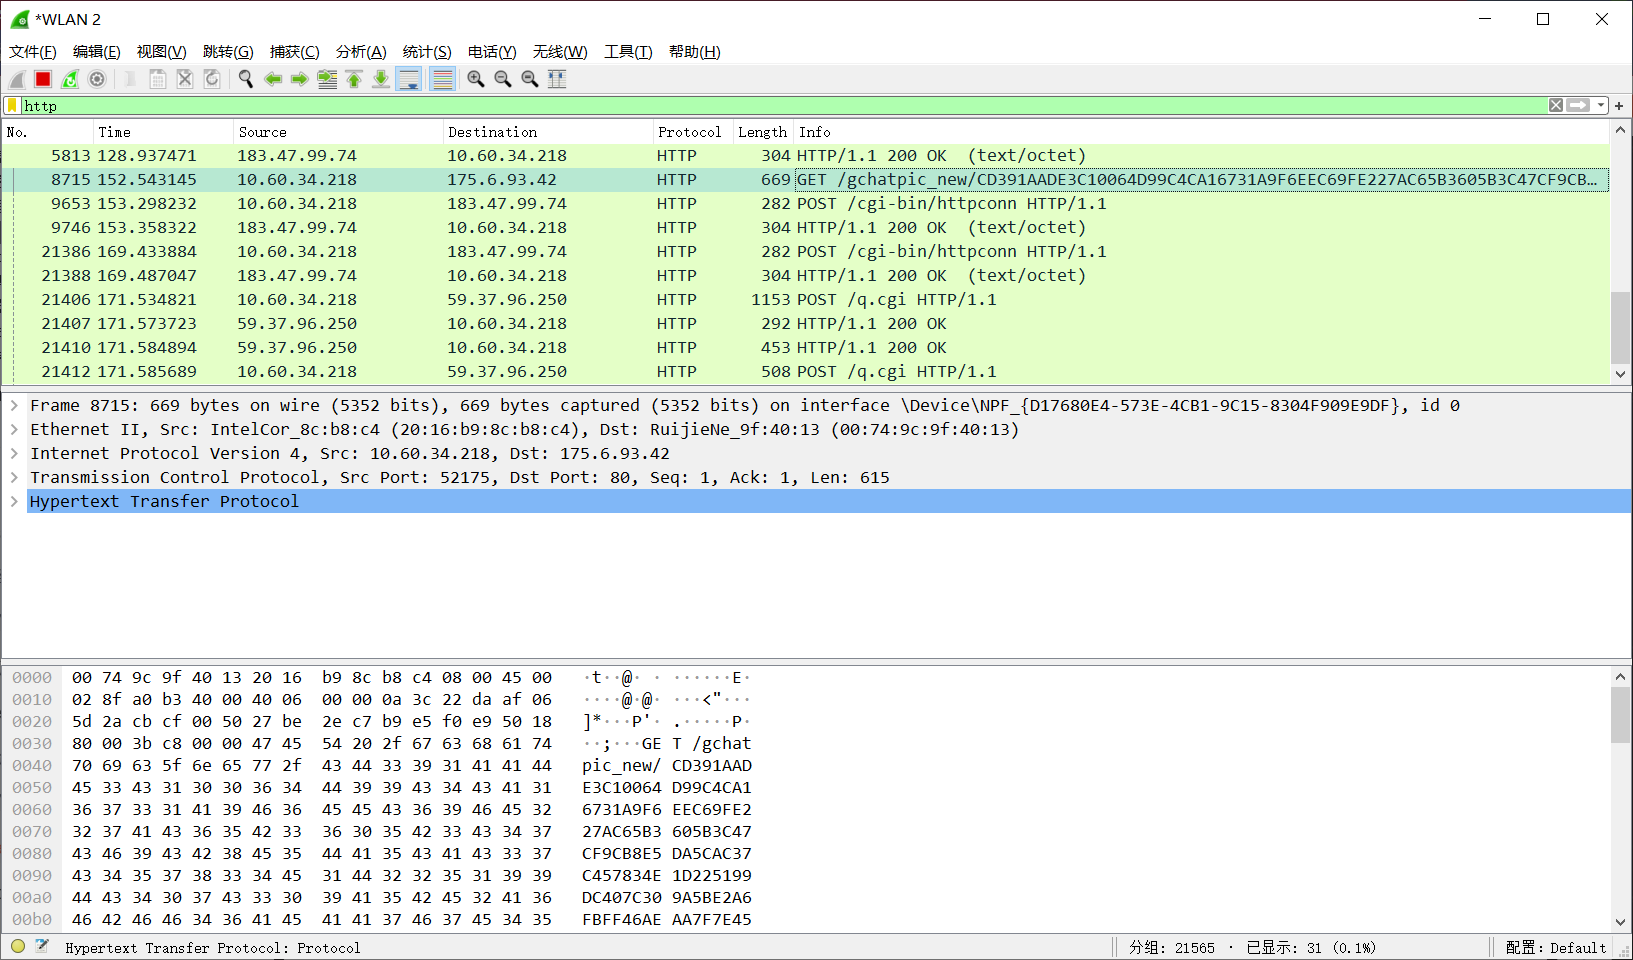Save the capture file icon

158,79
